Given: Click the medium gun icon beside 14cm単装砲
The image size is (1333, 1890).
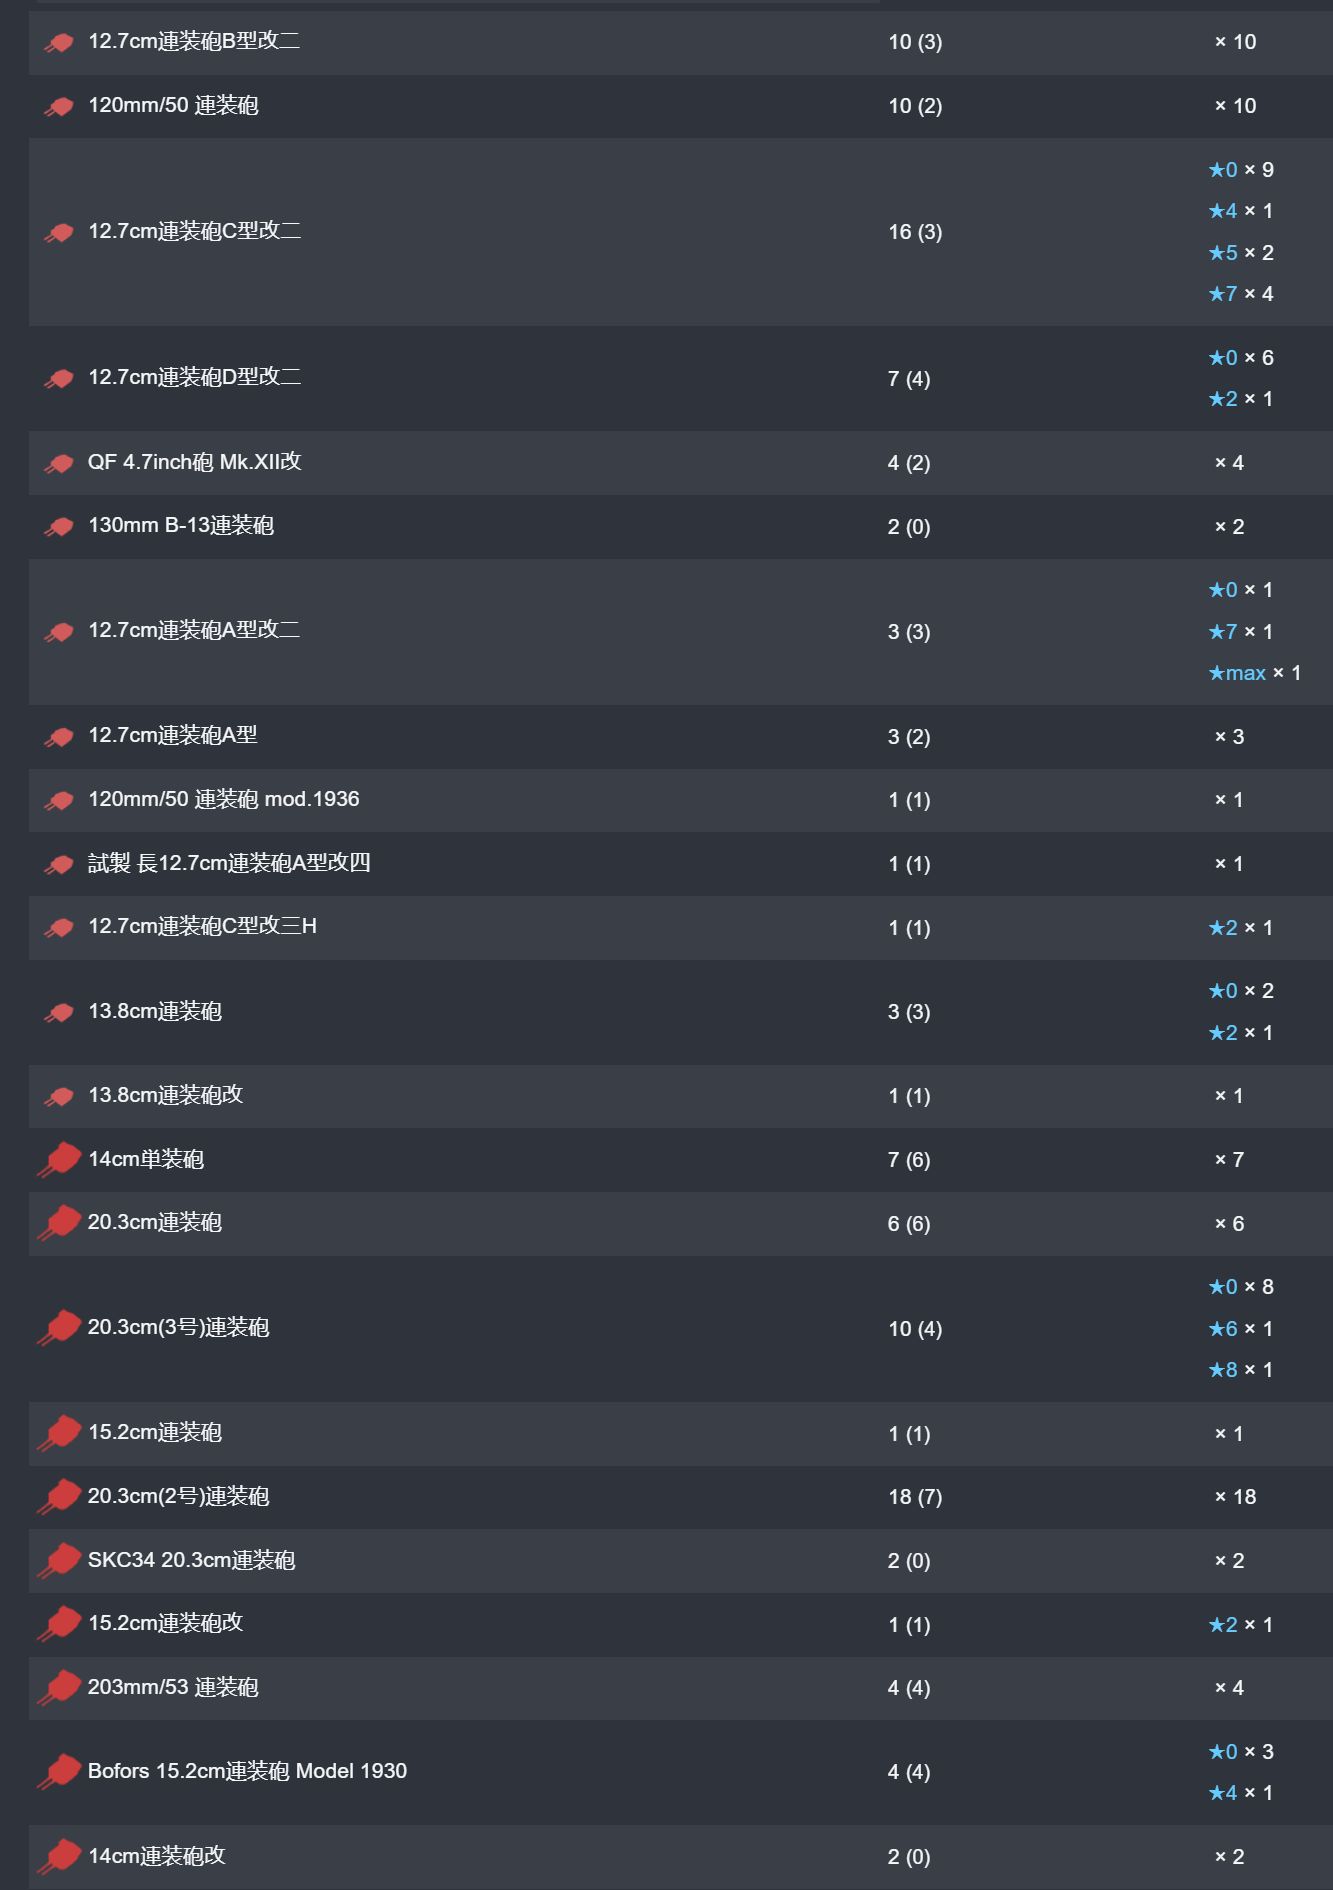Looking at the screenshot, I should pos(59,1160).
